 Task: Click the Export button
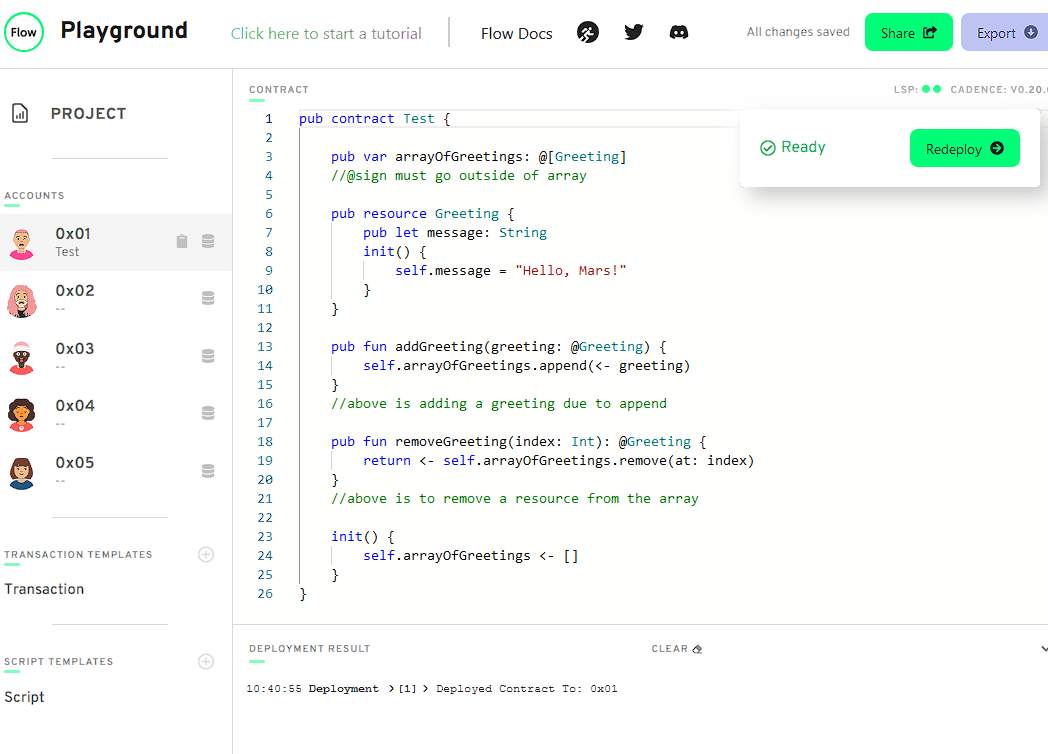pyautogui.click(x=1005, y=32)
